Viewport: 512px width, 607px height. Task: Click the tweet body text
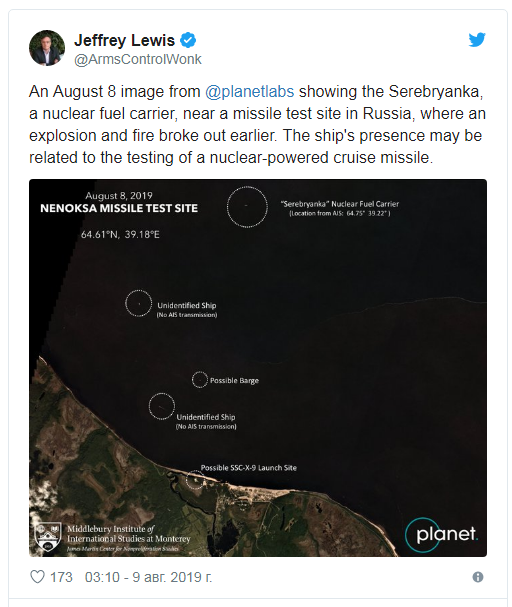tap(257, 125)
